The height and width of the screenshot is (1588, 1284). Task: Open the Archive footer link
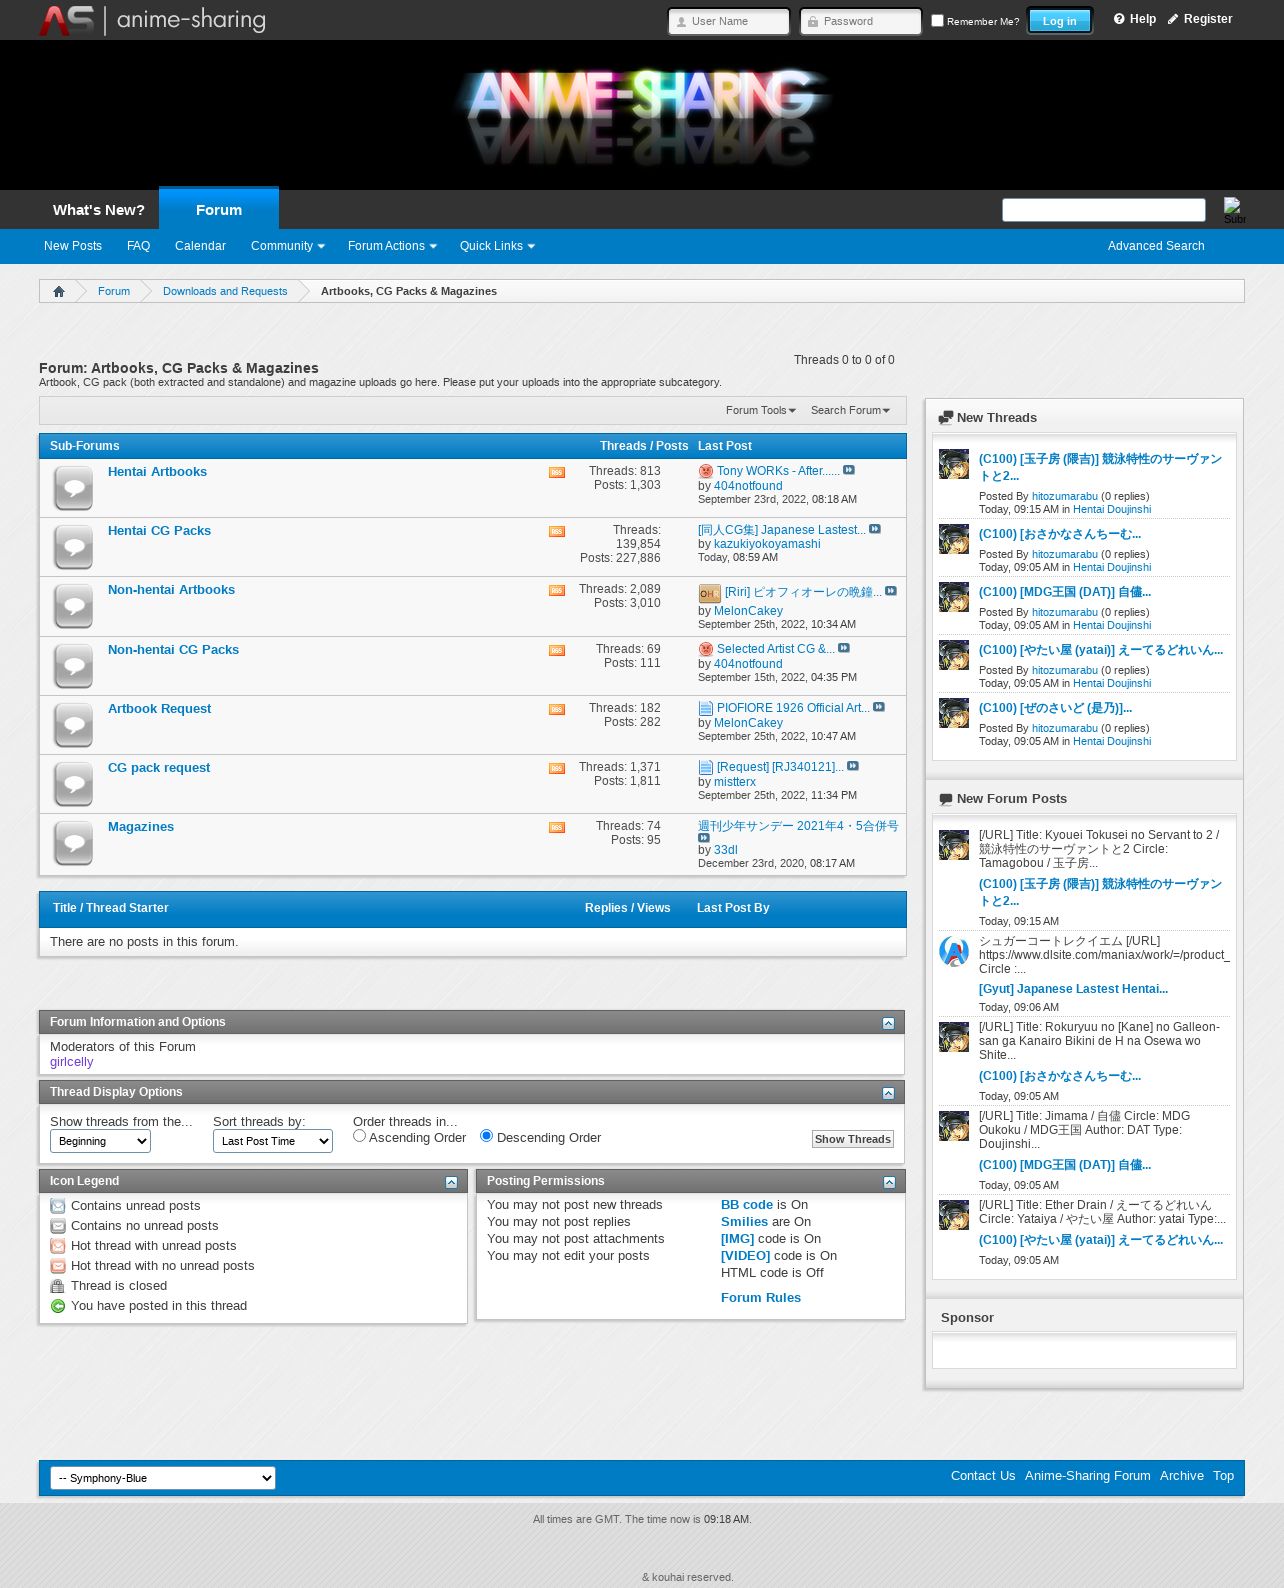(x=1182, y=1476)
